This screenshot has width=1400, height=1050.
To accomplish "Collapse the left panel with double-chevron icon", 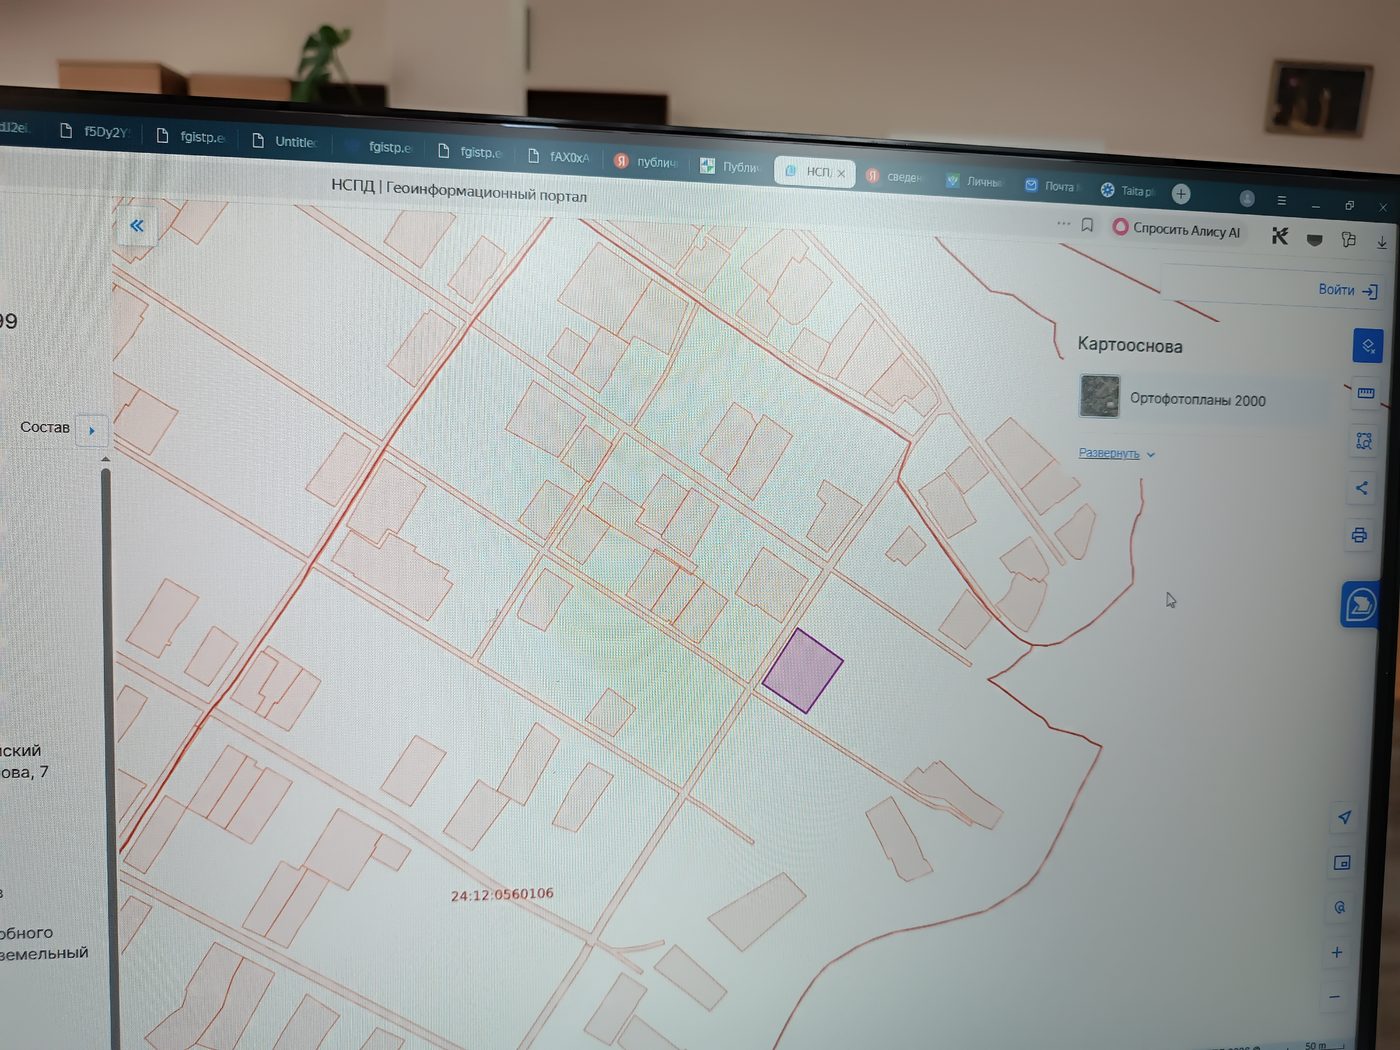I will tap(137, 226).
